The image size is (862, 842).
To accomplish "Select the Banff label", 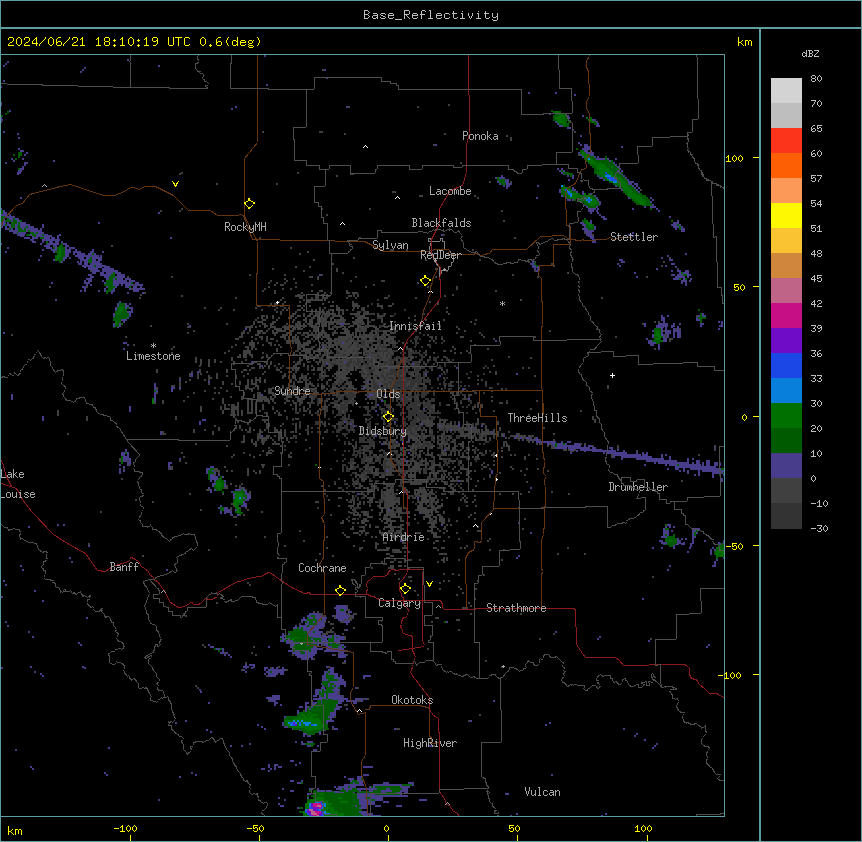I will point(124,567).
